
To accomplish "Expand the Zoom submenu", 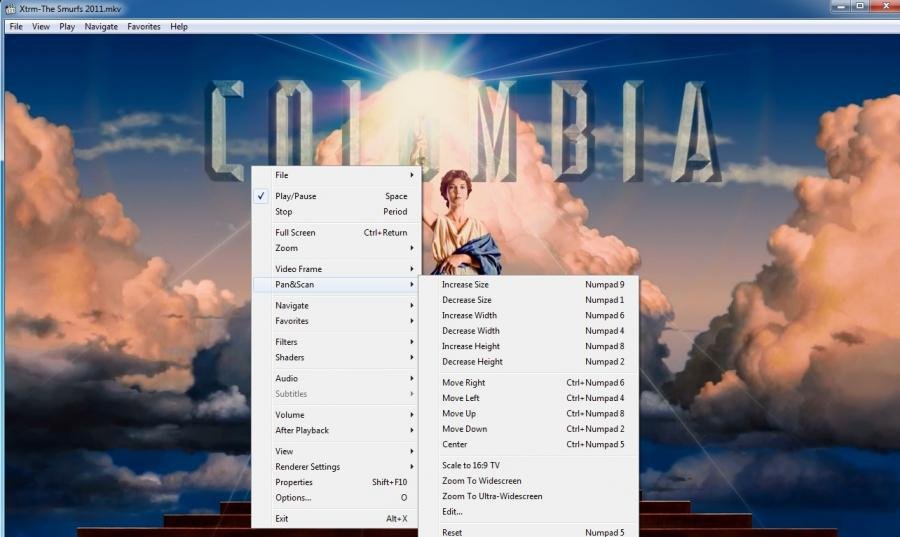I will pyautogui.click(x=337, y=248).
